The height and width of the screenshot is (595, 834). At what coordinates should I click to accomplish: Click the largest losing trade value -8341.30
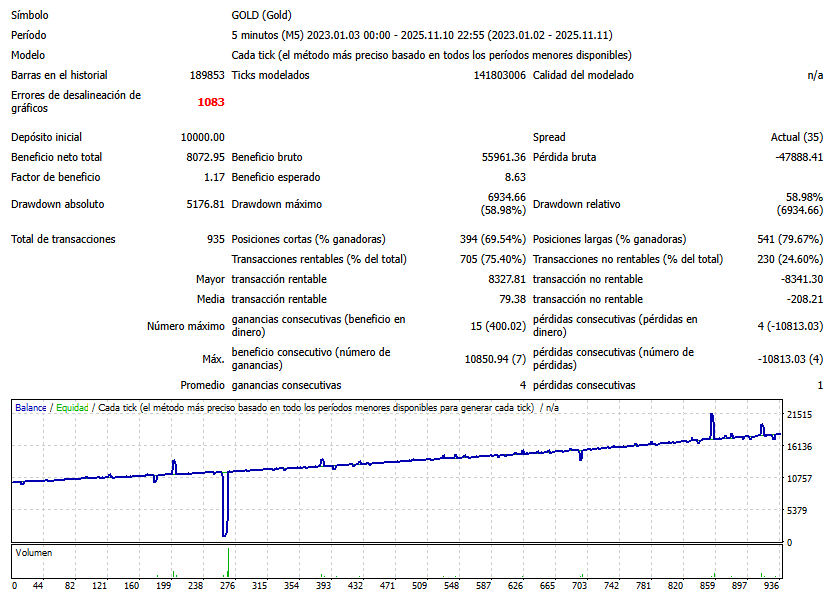pyautogui.click(x=799, y=279)
